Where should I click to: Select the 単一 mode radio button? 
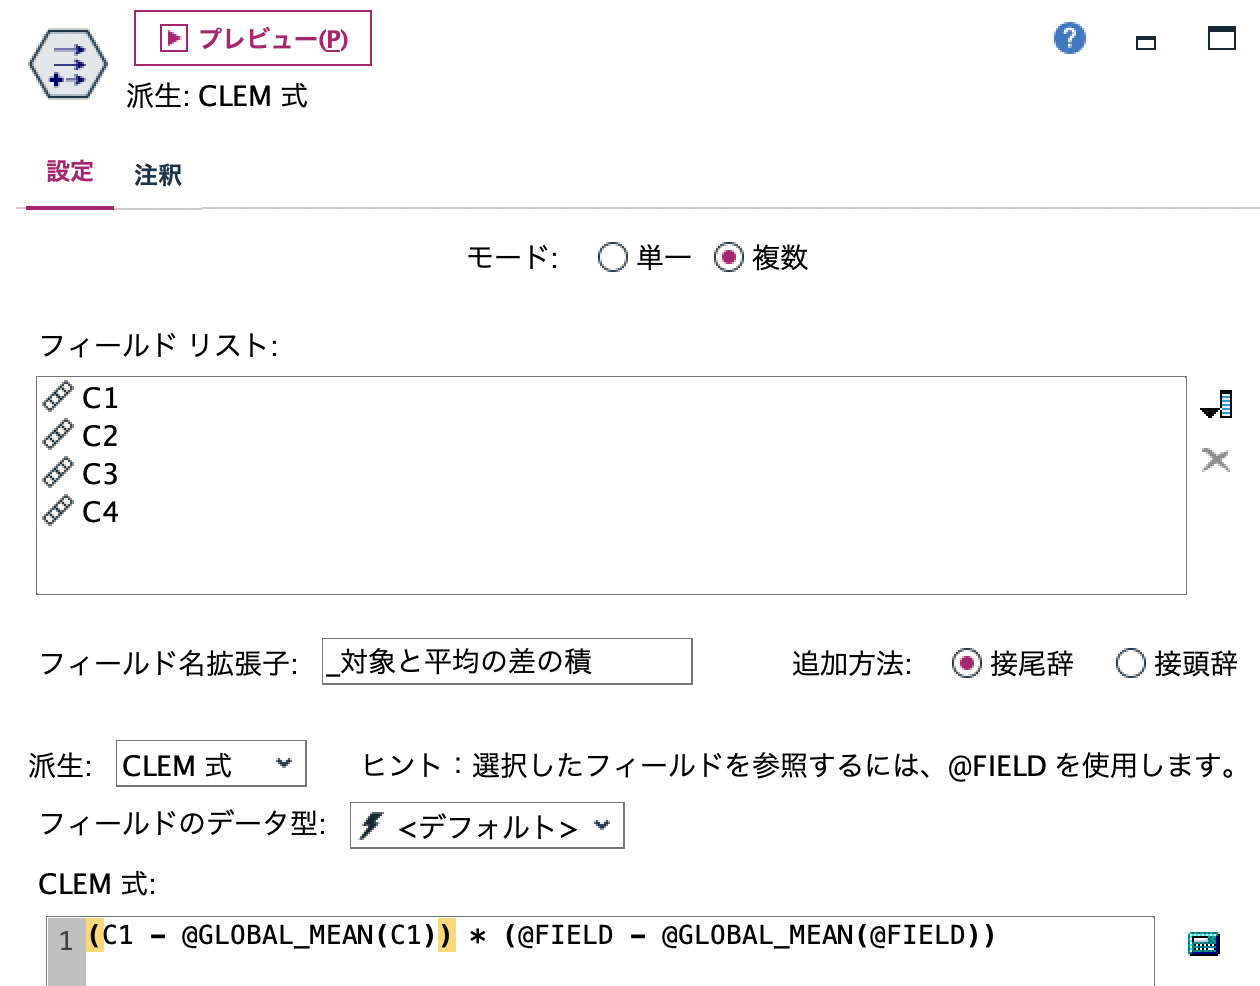pos(613,258)
